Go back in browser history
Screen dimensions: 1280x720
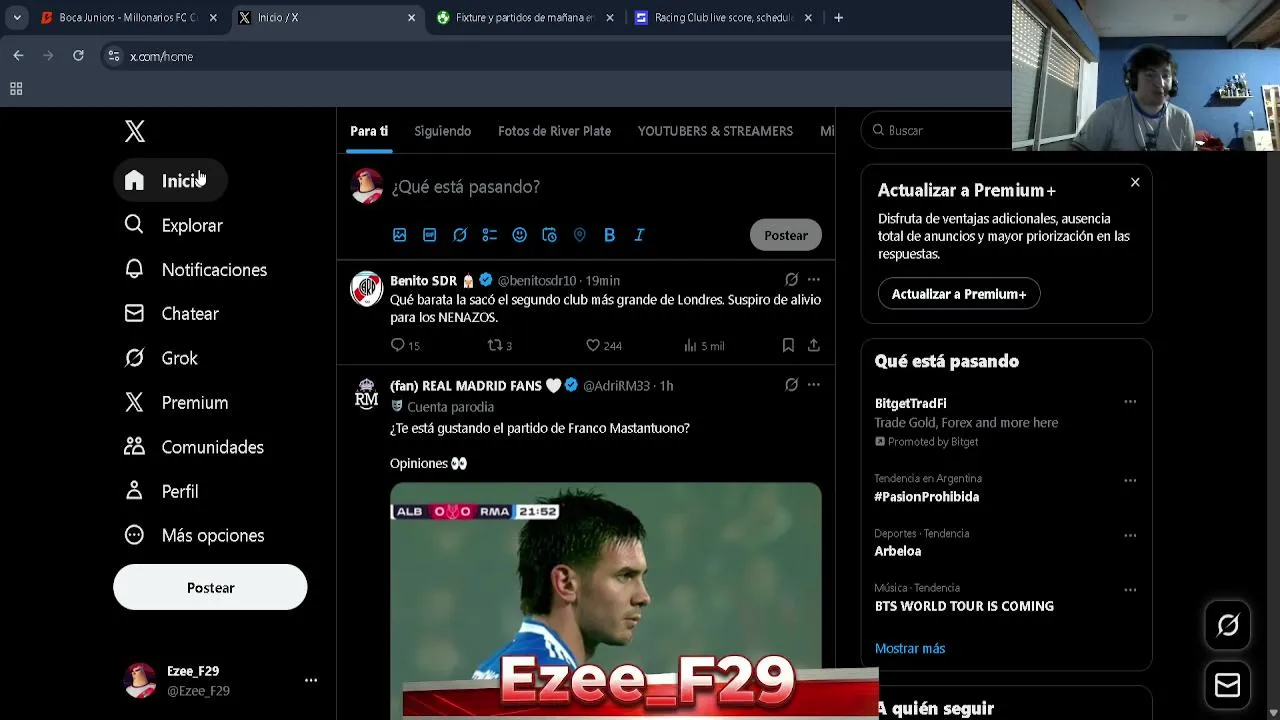click(18, 56)
